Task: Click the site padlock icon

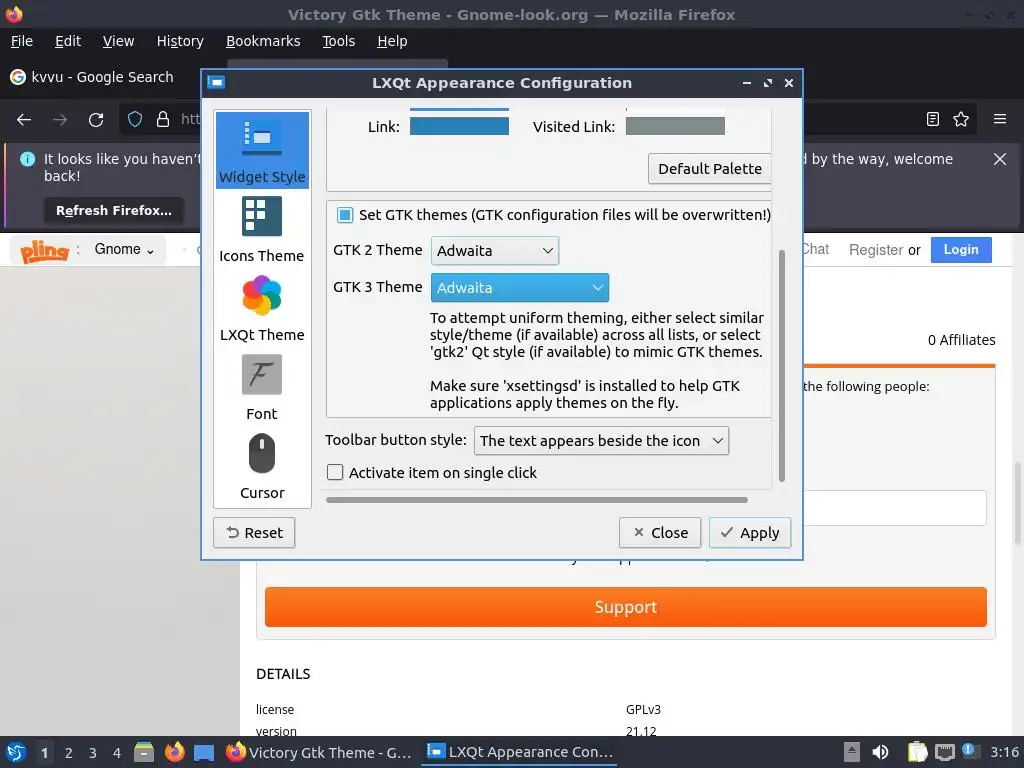Action: (x=163, y=120)
